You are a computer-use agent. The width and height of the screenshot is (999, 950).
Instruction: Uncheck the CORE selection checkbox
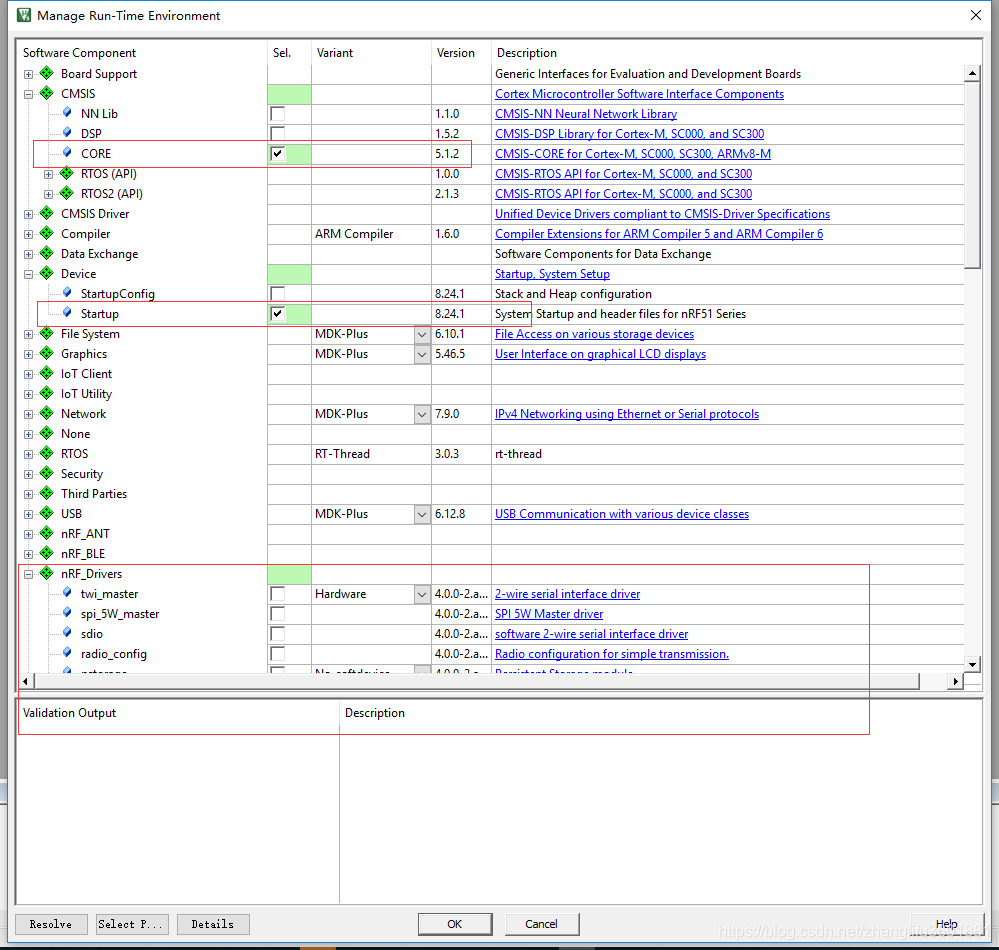[276, 153]
